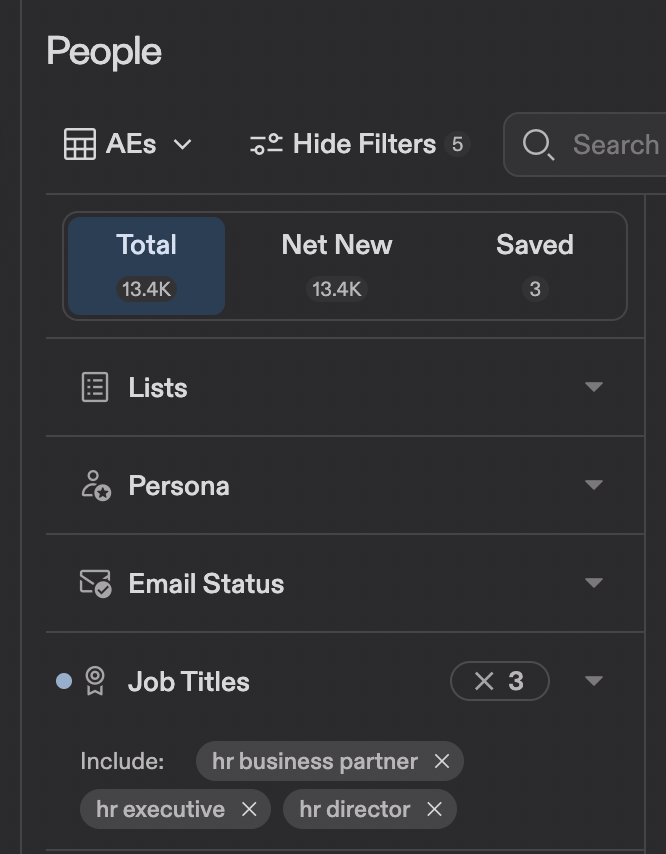Click the Email Status envelope icon
Image resolution: width=666 pixels, height=854 pixels.
click(x=95, y=584)
